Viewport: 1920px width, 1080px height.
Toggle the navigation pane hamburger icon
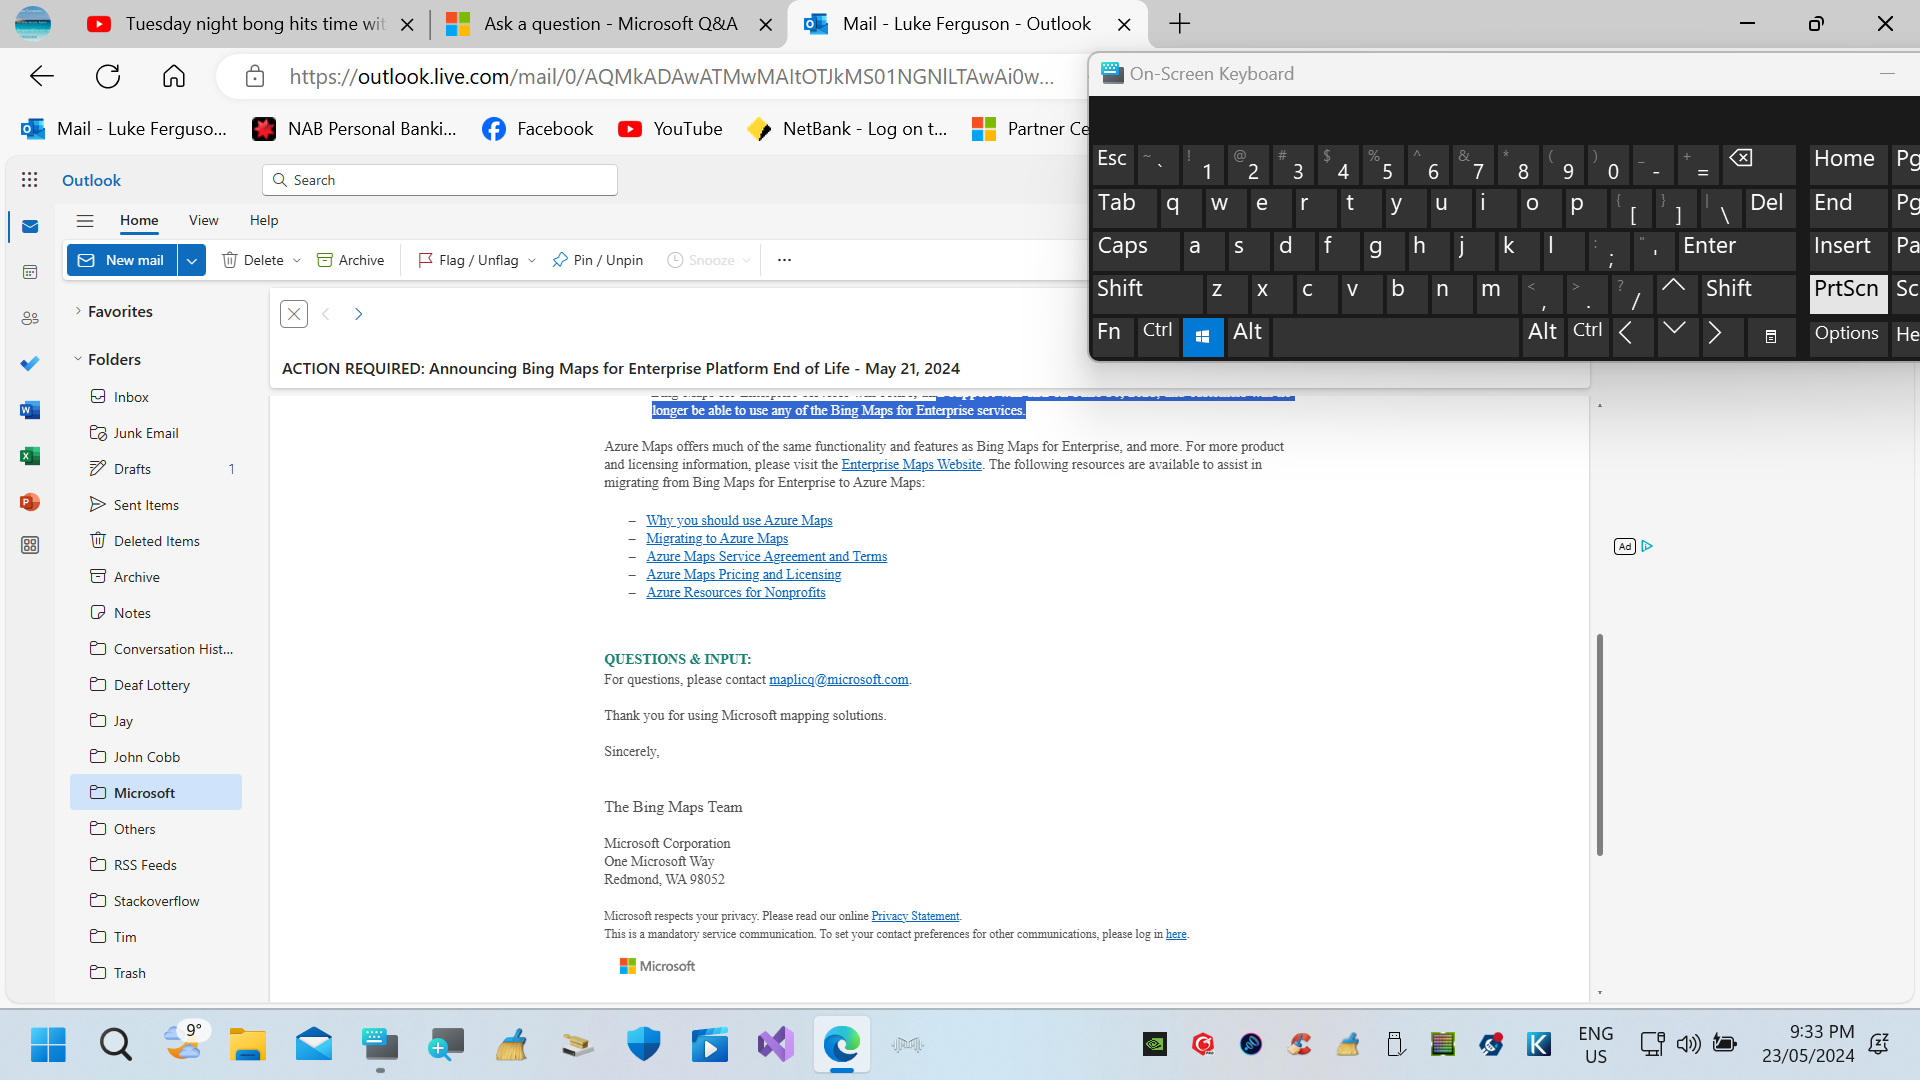pyautogui.click(x=85, y=221)
